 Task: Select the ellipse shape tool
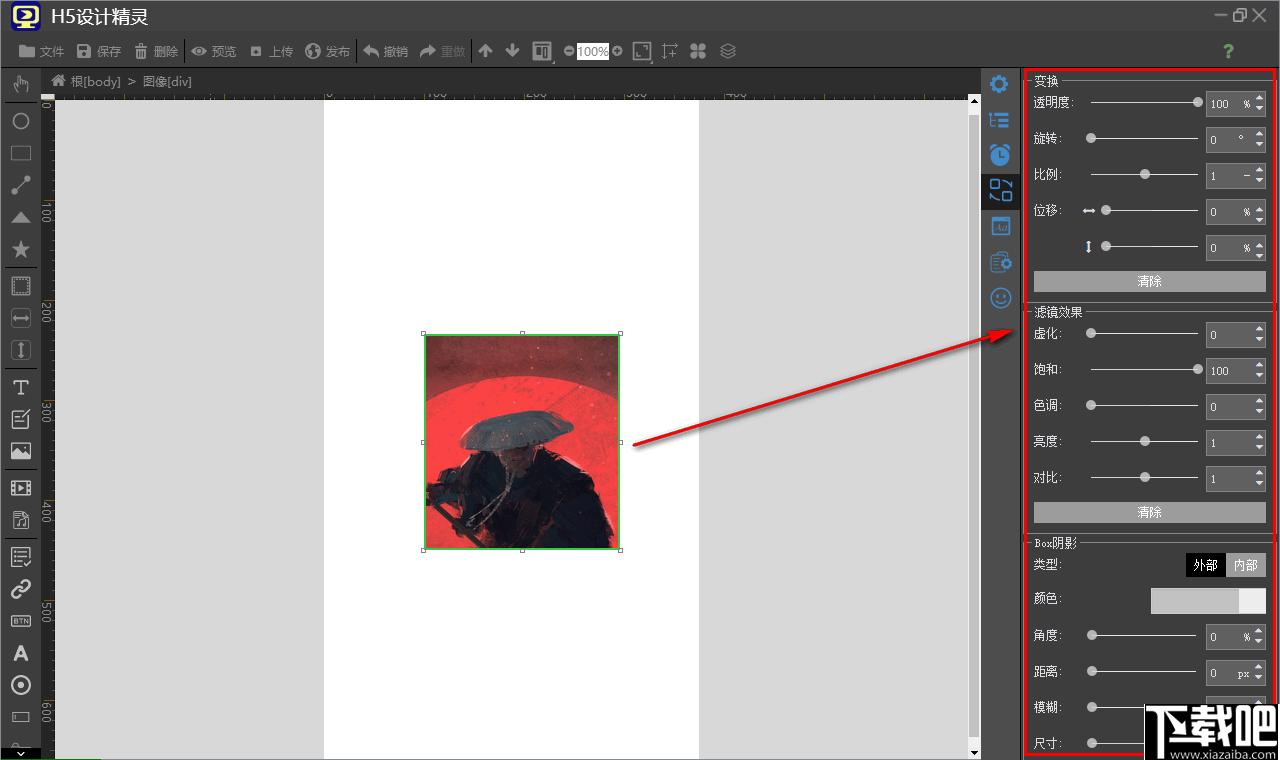pos(20,121)
